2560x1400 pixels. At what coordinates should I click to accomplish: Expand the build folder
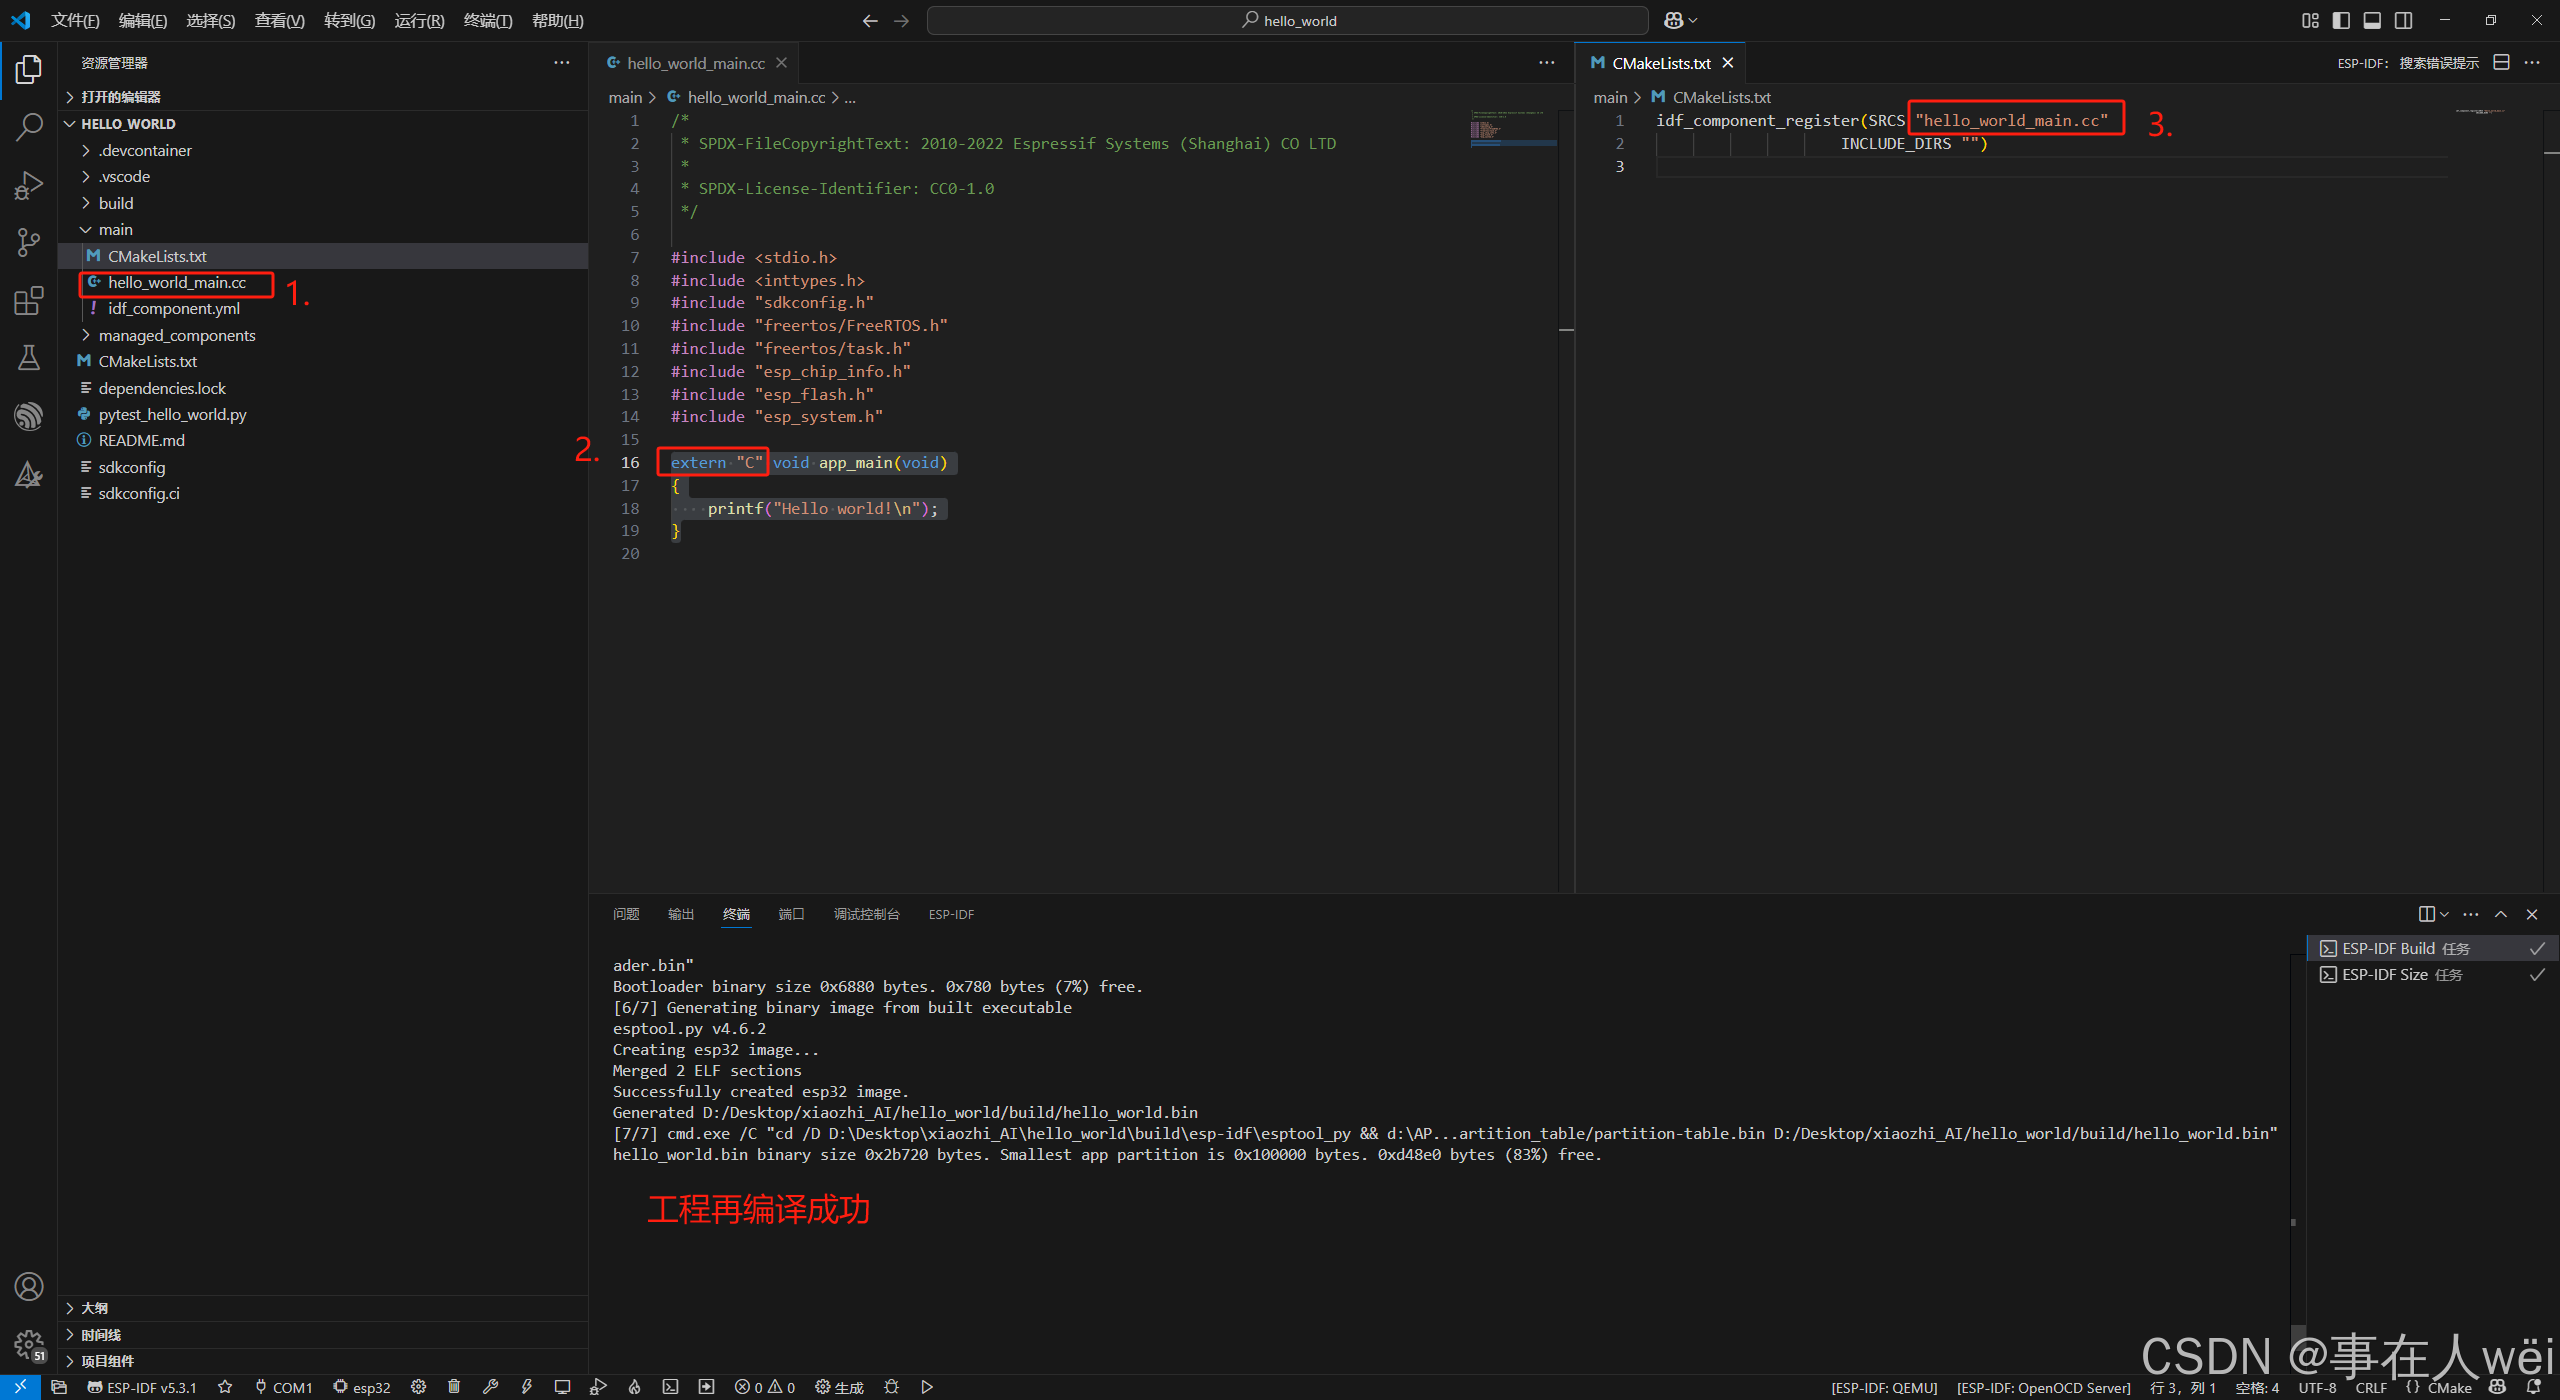116,203
